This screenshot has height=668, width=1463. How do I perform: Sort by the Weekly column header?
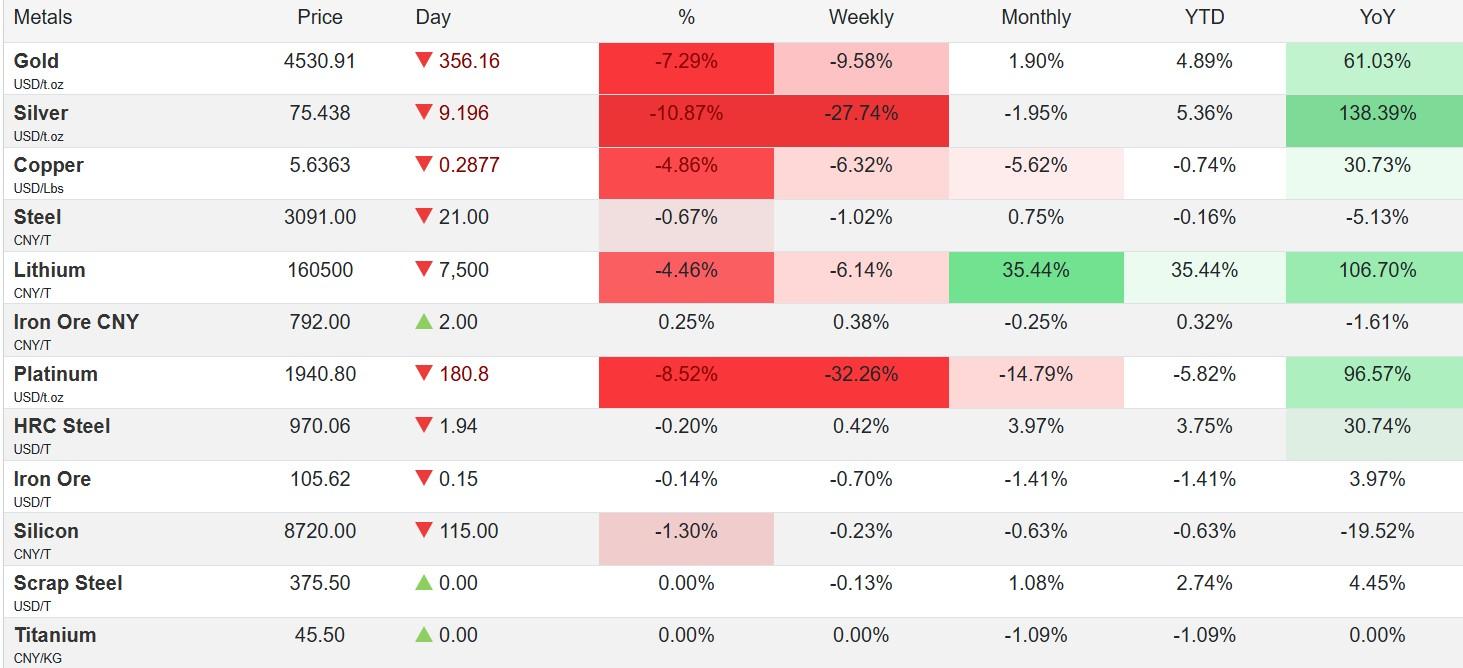point(860,17)
